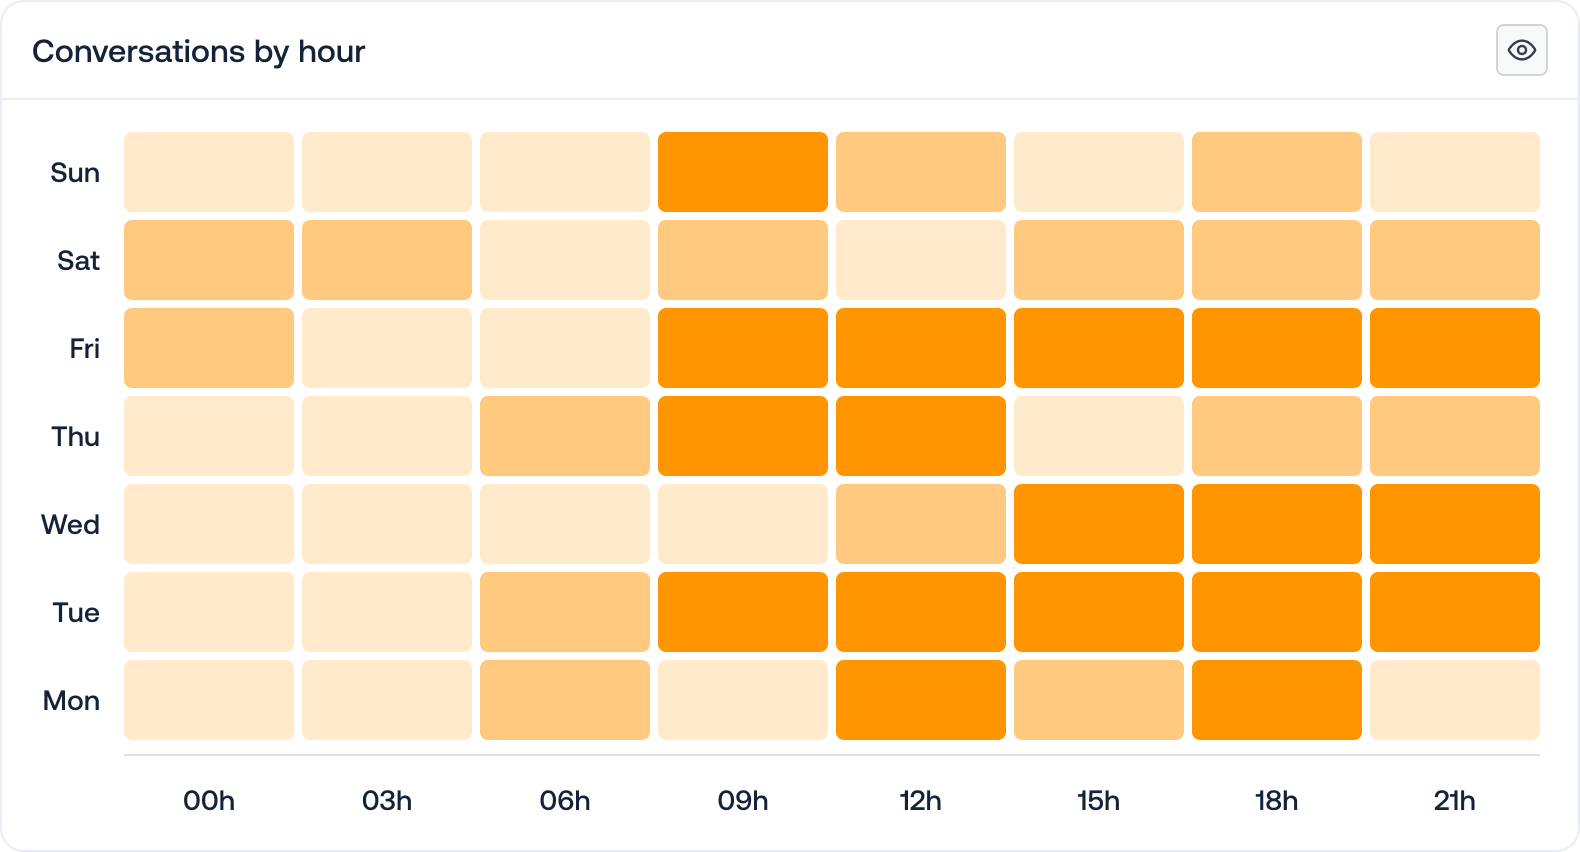
Task: Click the Wed row label
Action: click(71, 524)
